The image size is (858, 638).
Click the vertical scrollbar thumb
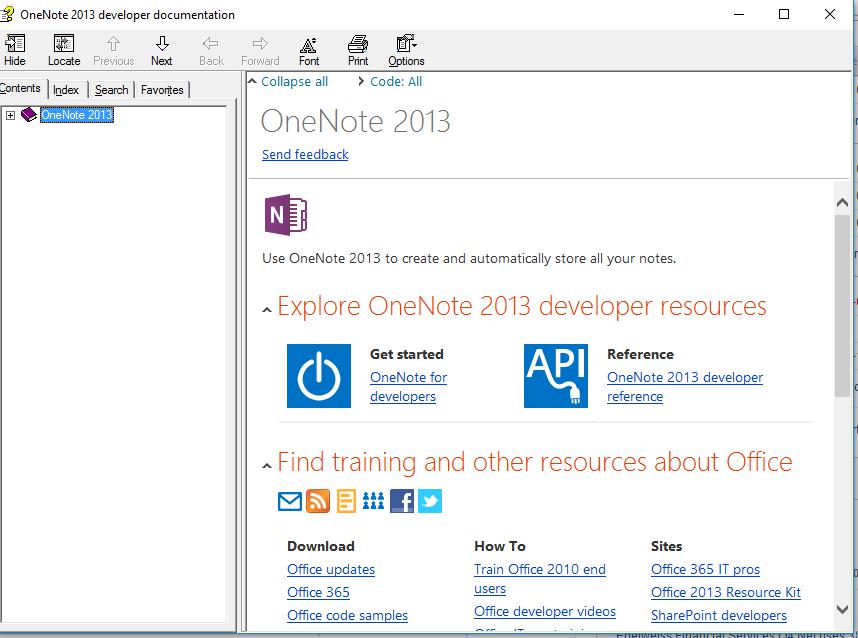click(x=843, y=305)
